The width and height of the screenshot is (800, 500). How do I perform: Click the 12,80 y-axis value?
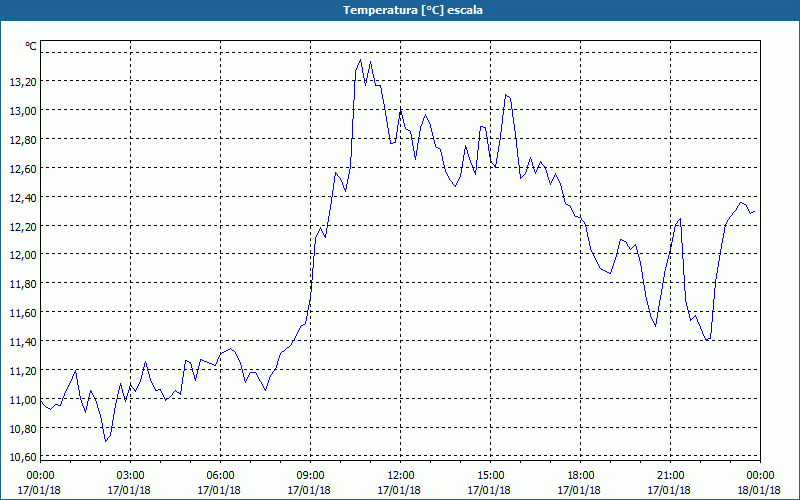click(x=23, y=140)
